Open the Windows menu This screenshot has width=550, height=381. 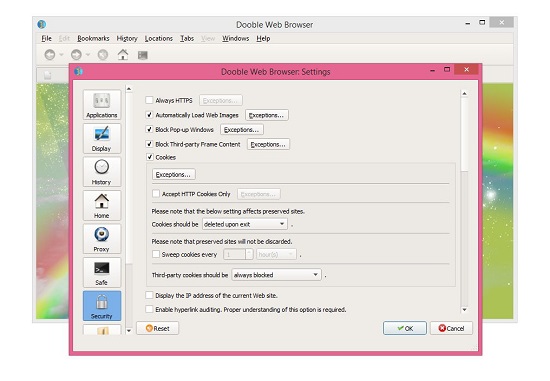point(235,38)
